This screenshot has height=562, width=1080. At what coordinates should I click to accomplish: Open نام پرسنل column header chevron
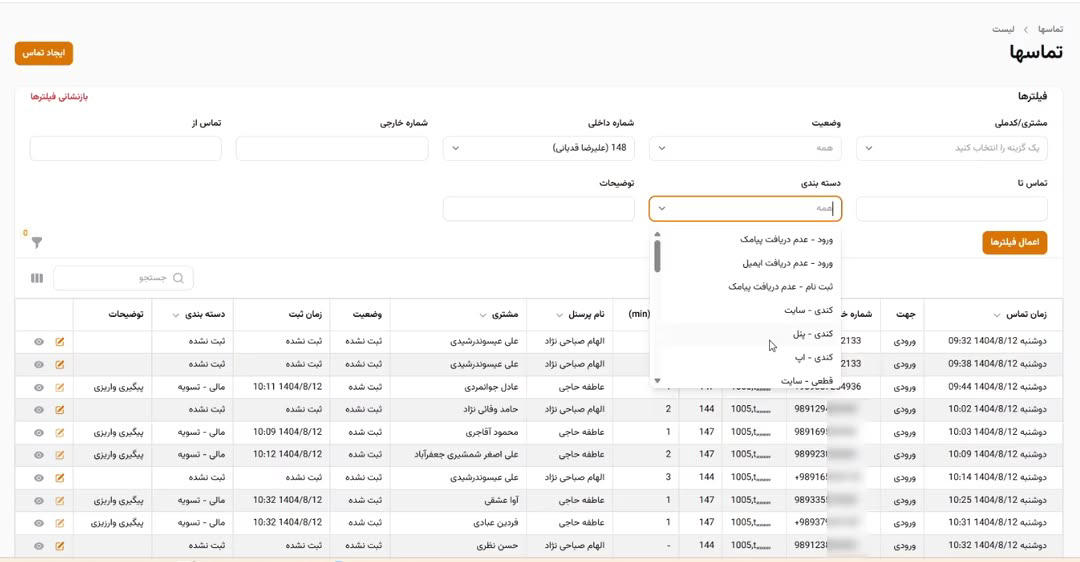point(559,315)
